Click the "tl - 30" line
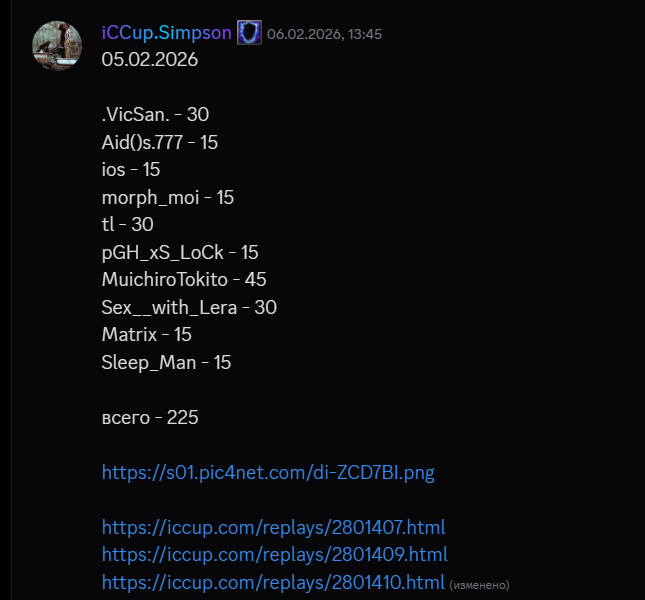Image resolution: width=645 pixels, height=600 pixels. 127,224
